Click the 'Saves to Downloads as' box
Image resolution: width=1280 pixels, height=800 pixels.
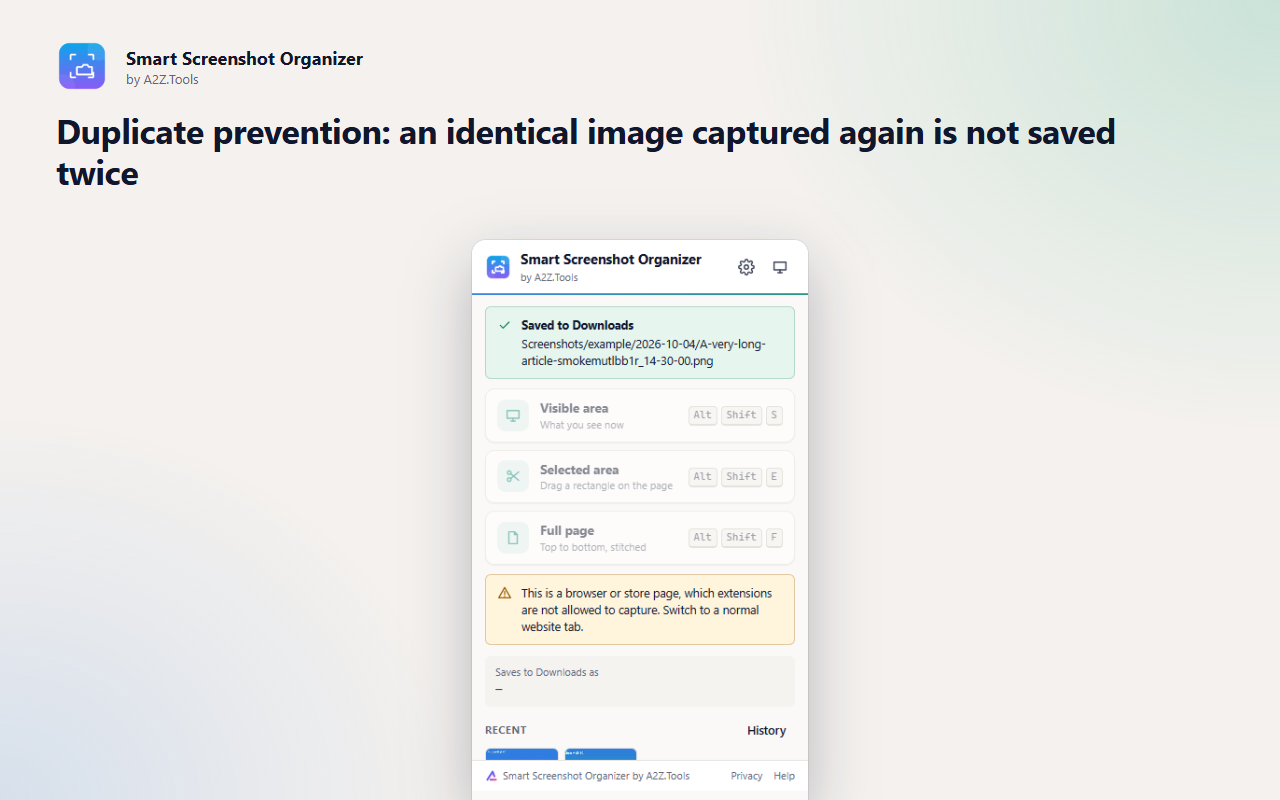click(640, 681)
